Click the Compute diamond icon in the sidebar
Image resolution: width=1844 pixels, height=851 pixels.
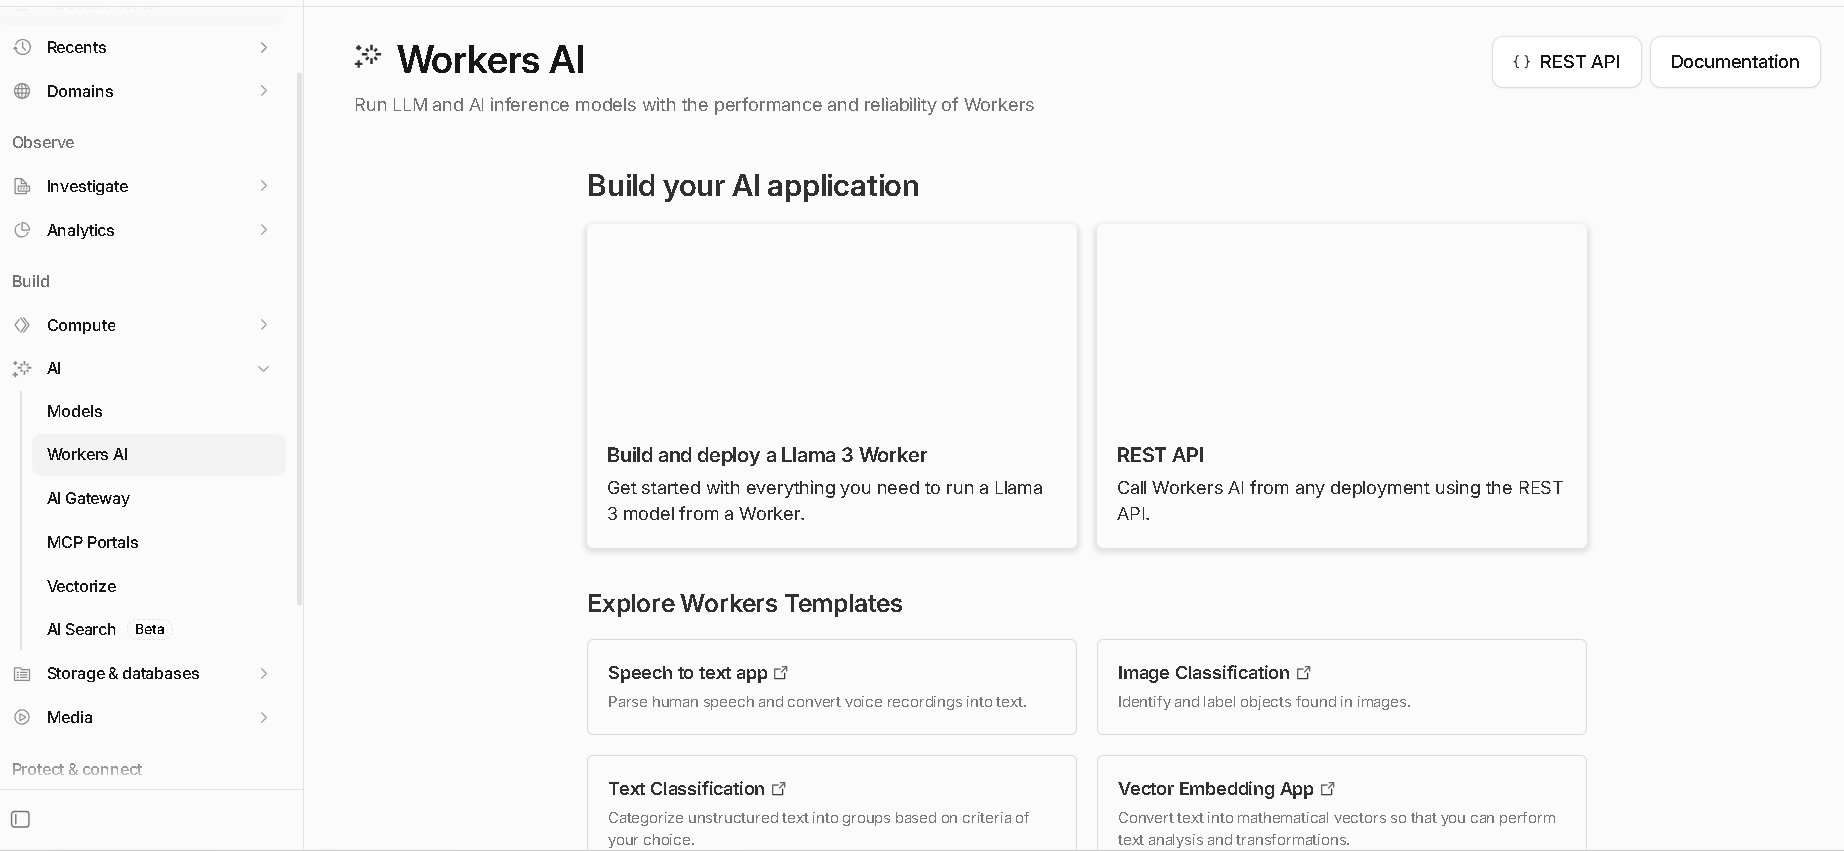pyautogui.click(x=22, y=325)
